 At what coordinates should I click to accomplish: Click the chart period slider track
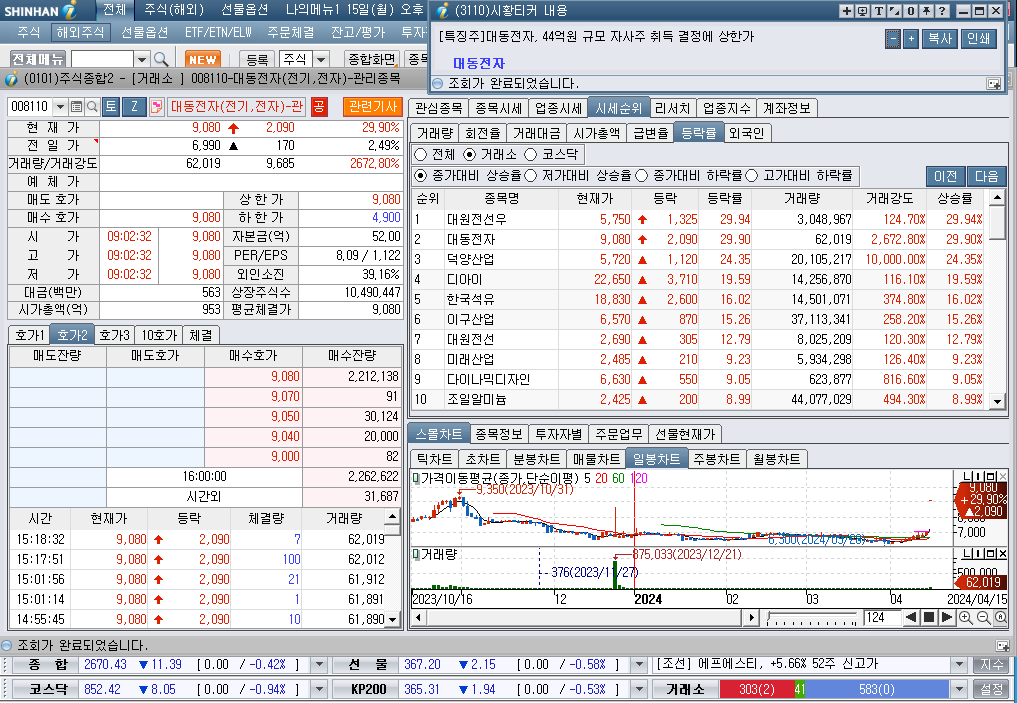[x=812, y=618]
